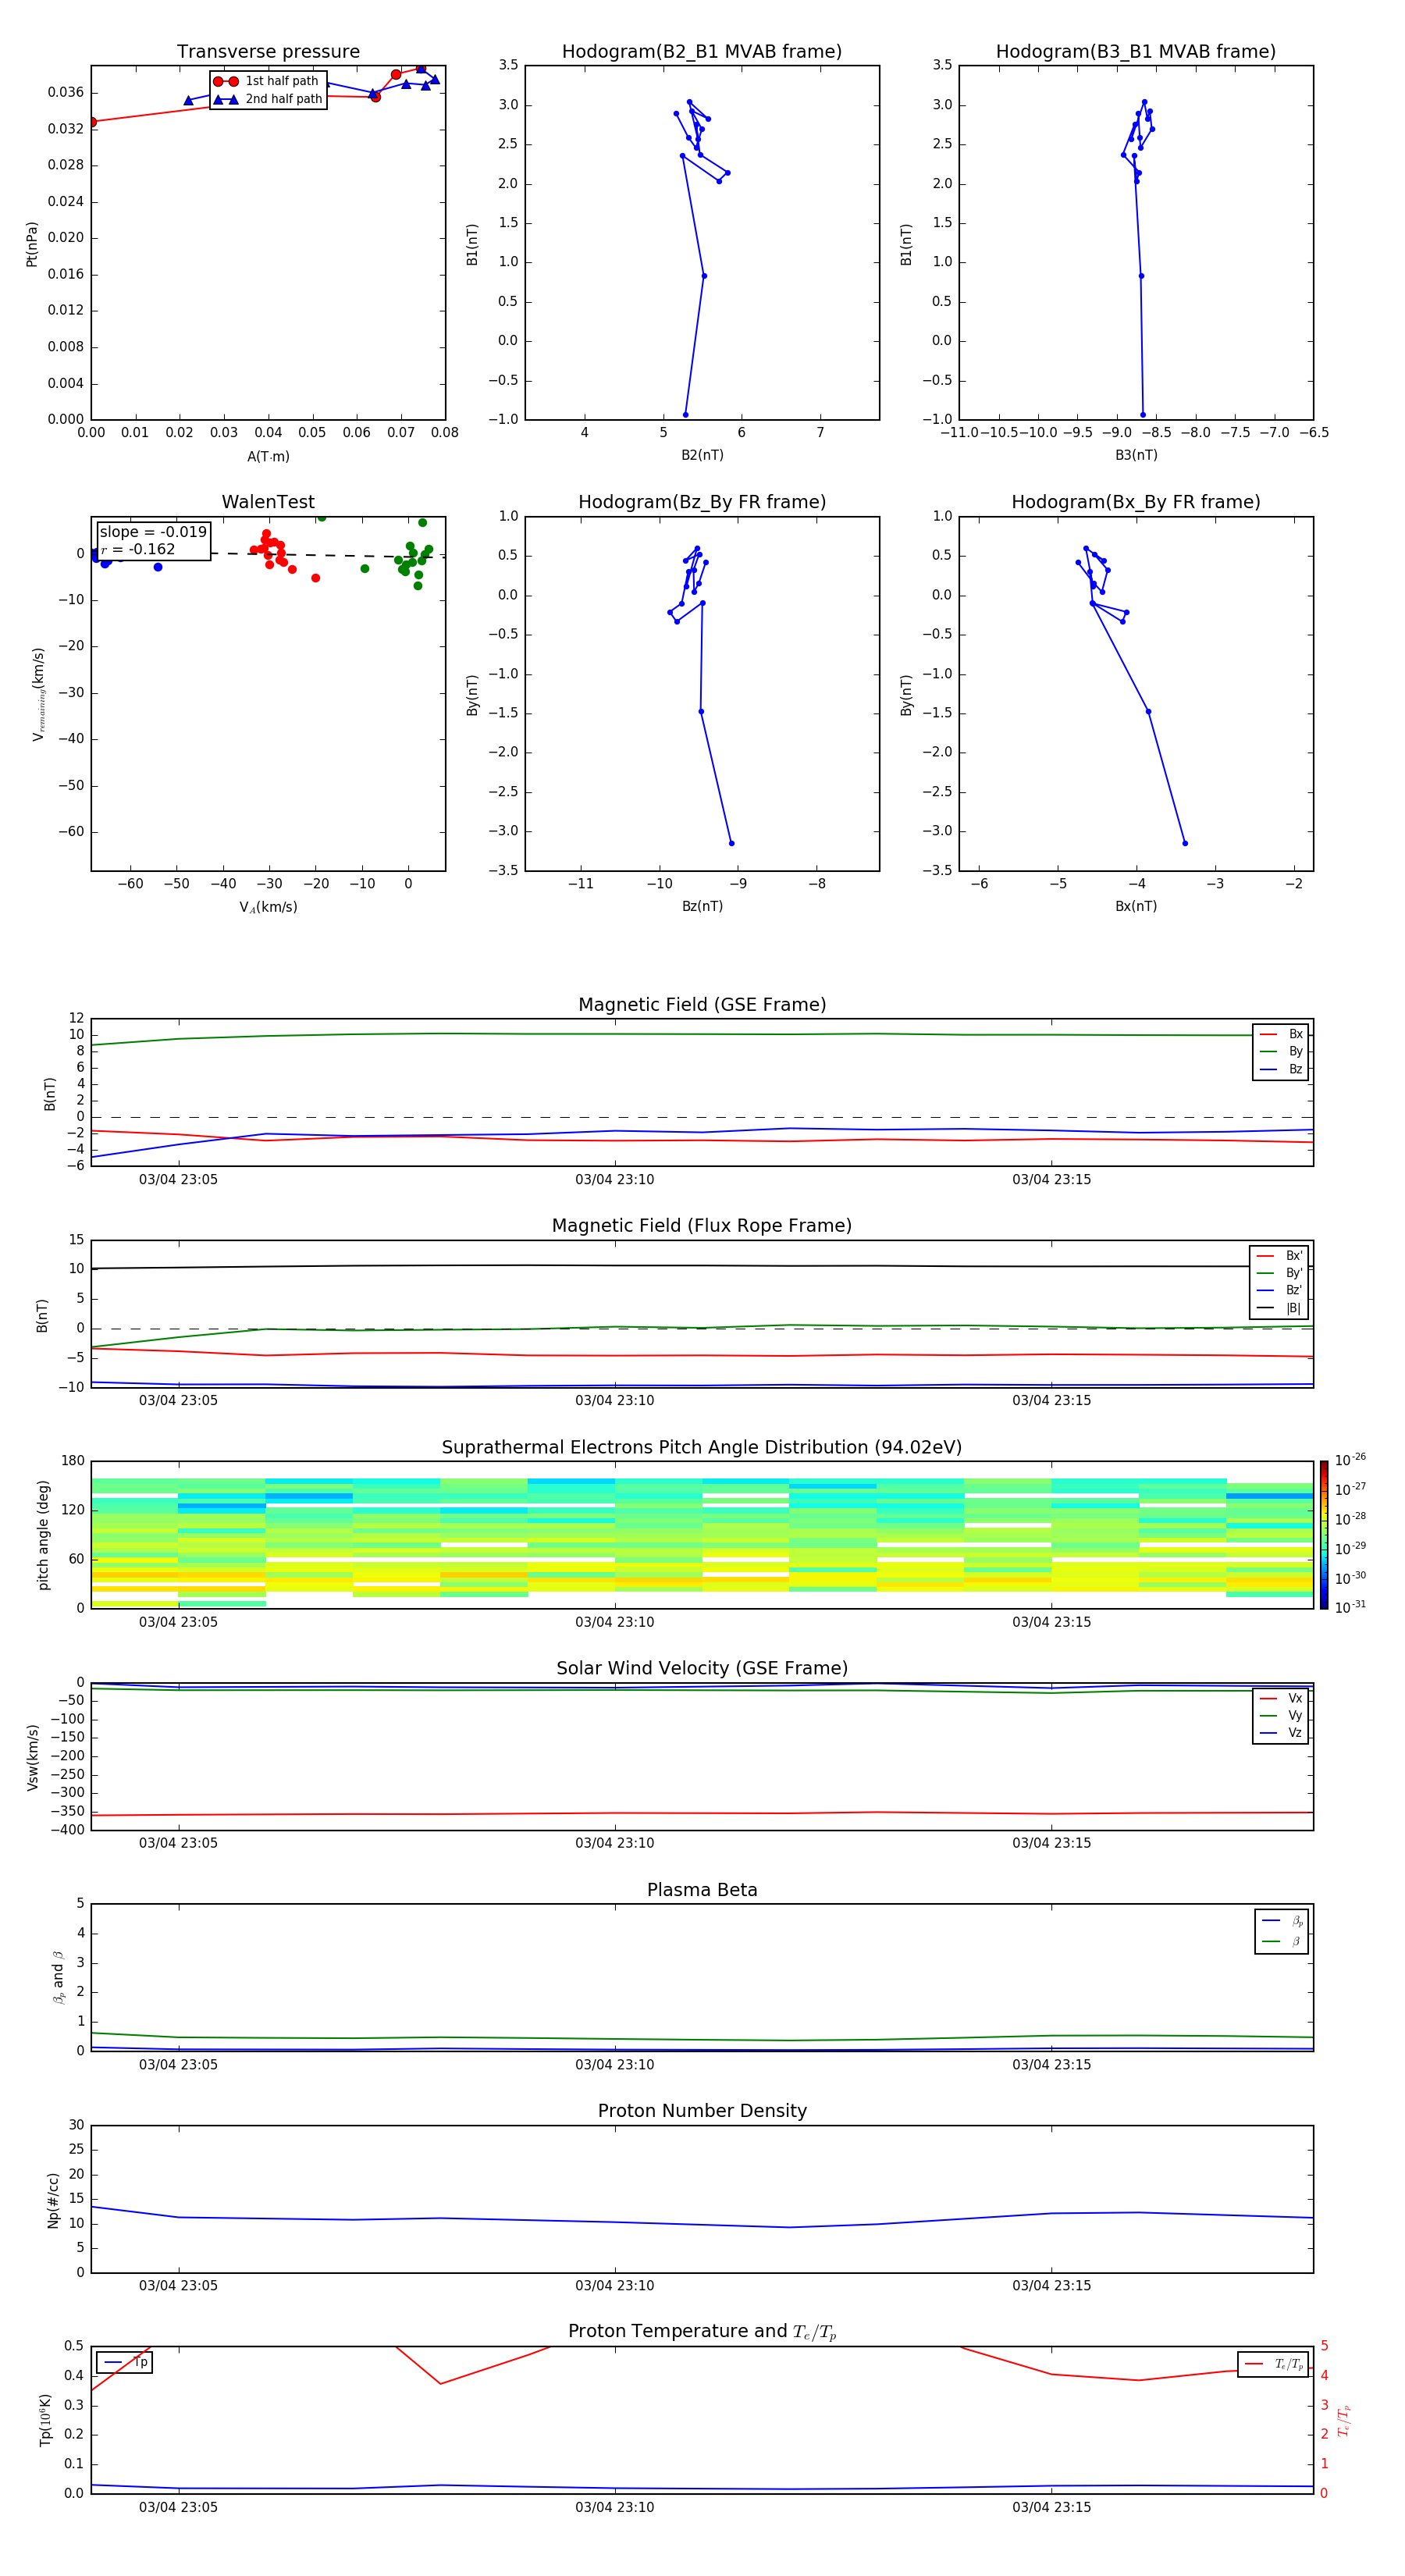Click the 'Plasma Beta' plot title
The height and width of the screenshot is (2576, 1405).
(x=702, y=1890)
